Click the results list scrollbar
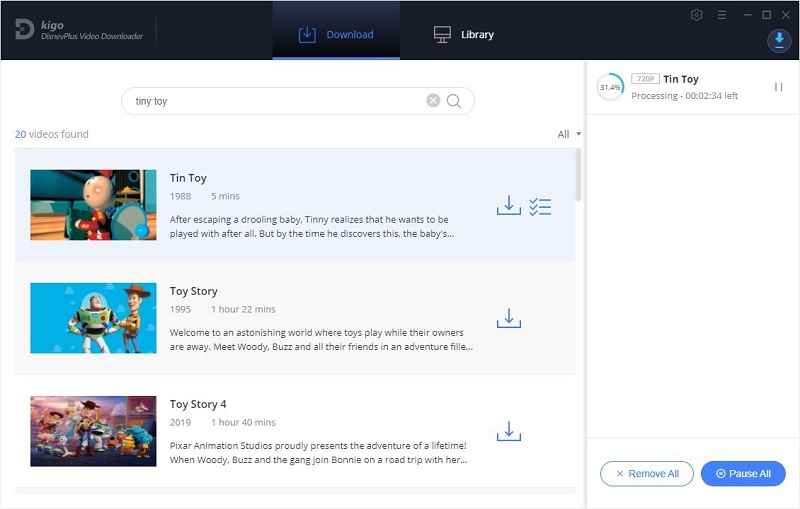 [x=578, y=175]
